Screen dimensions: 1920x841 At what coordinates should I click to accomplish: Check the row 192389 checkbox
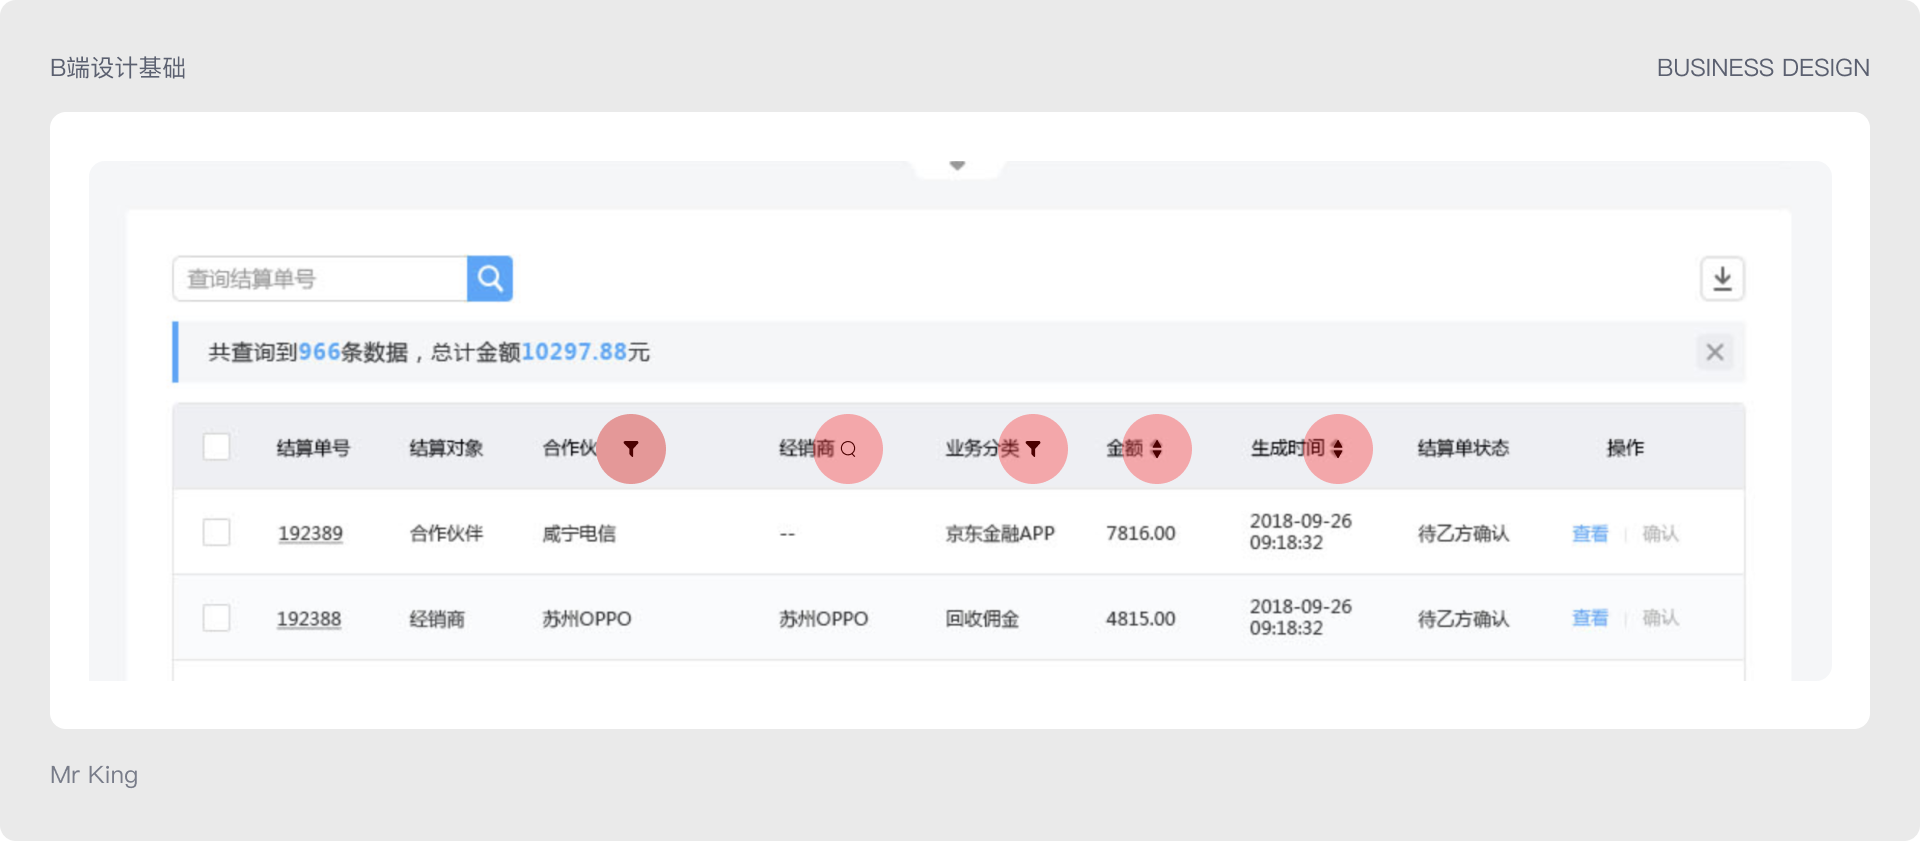point(216,532)
